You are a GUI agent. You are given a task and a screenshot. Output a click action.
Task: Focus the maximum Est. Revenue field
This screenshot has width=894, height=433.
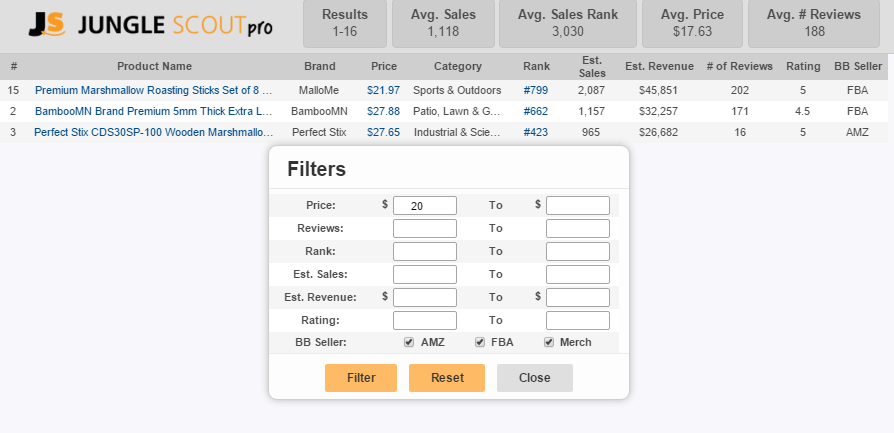577,297
